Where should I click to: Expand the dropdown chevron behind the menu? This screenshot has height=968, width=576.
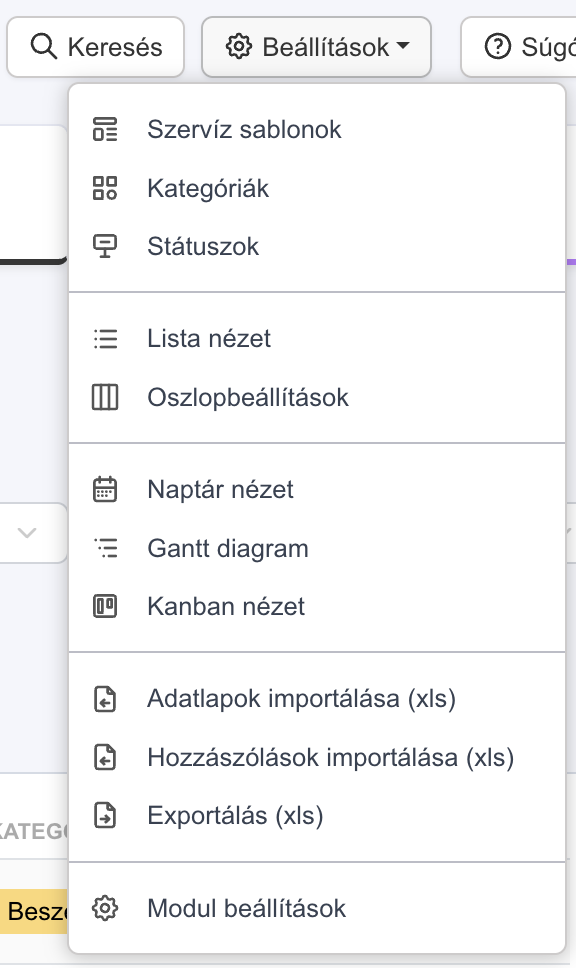pos(27,533)
